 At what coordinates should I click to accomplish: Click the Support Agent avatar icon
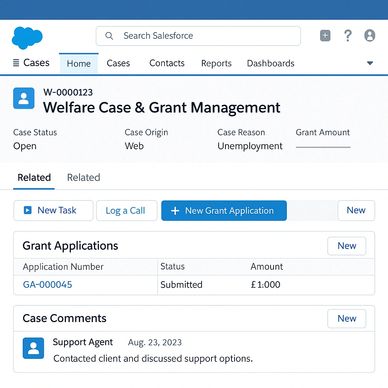[x=33, y=348]
